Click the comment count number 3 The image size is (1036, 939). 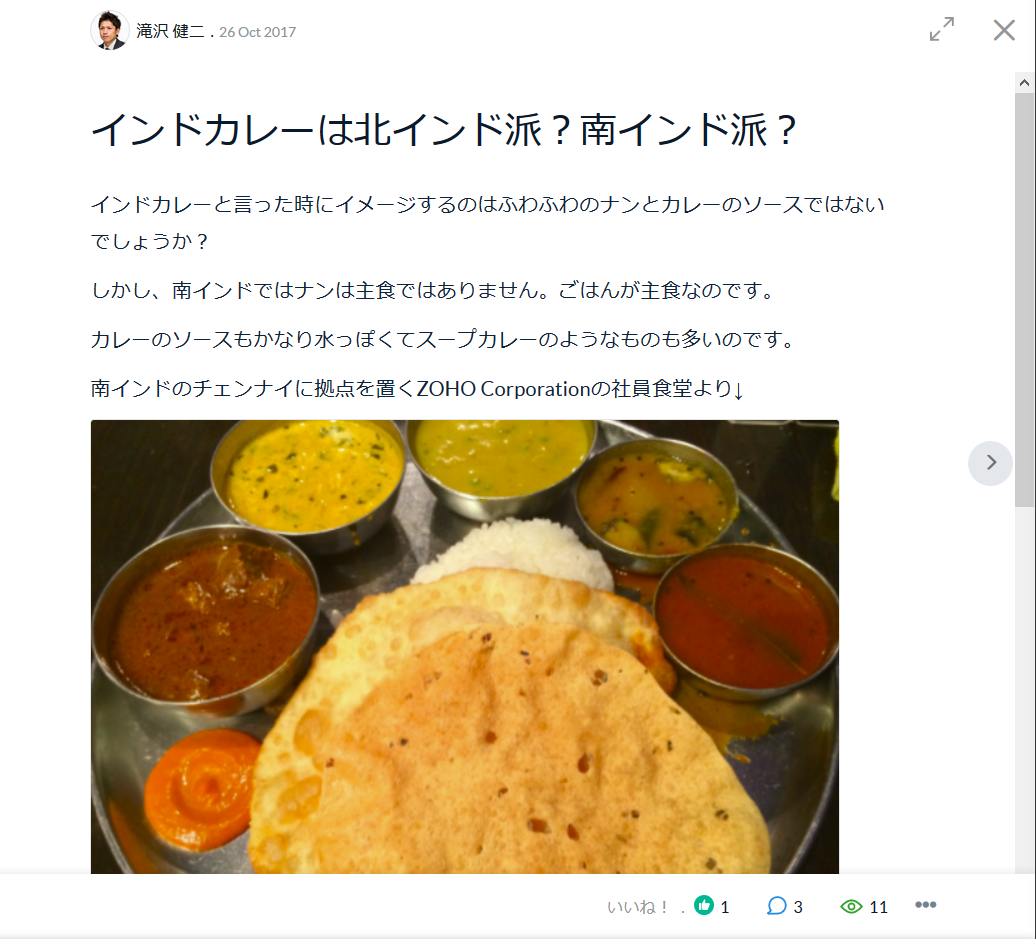[798, 907]
